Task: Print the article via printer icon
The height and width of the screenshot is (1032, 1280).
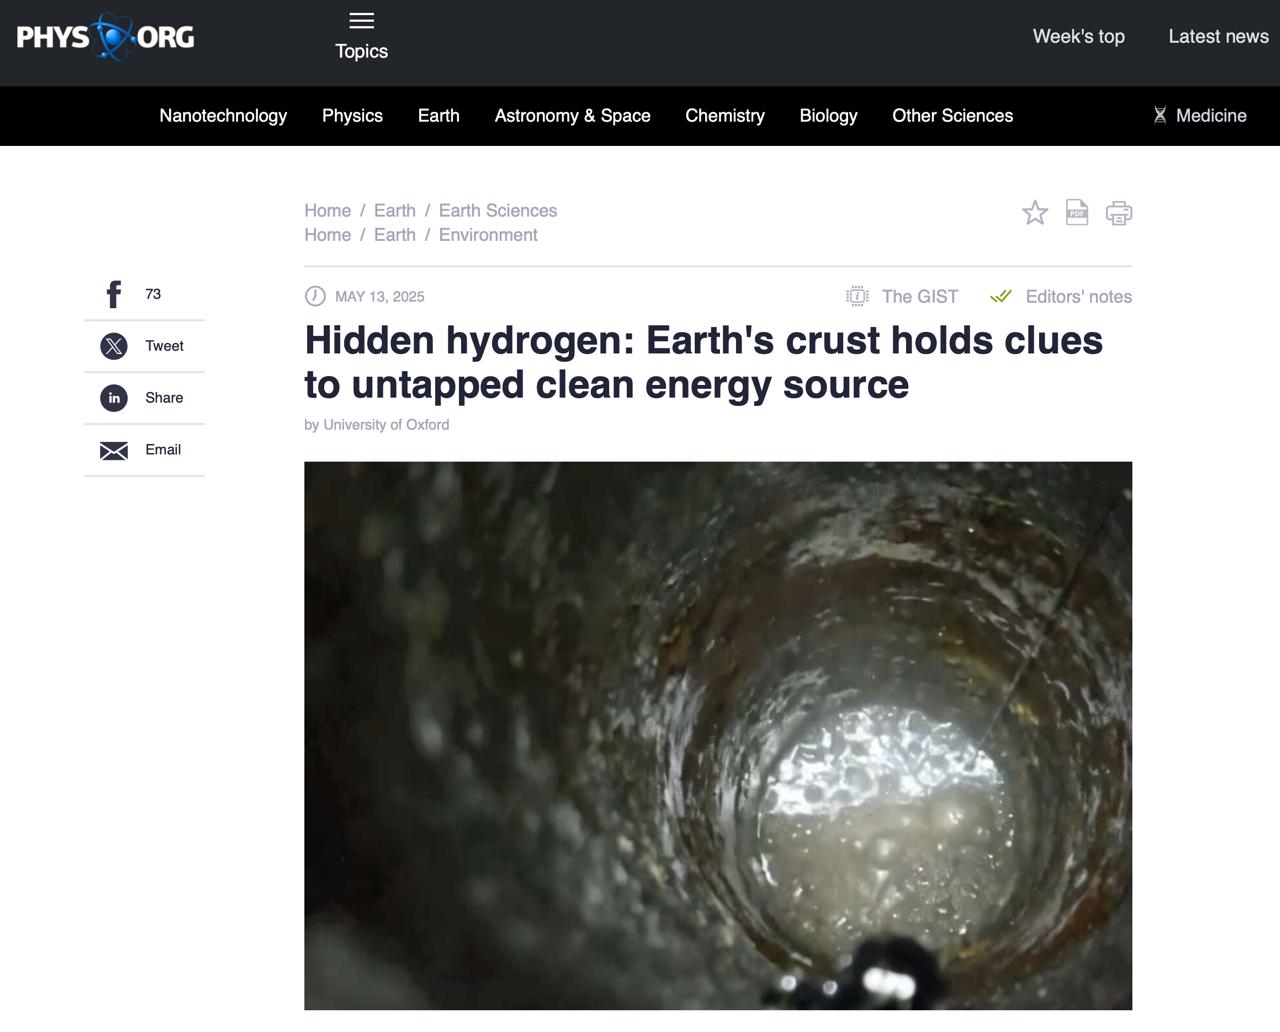Action: coord(1119,213)
